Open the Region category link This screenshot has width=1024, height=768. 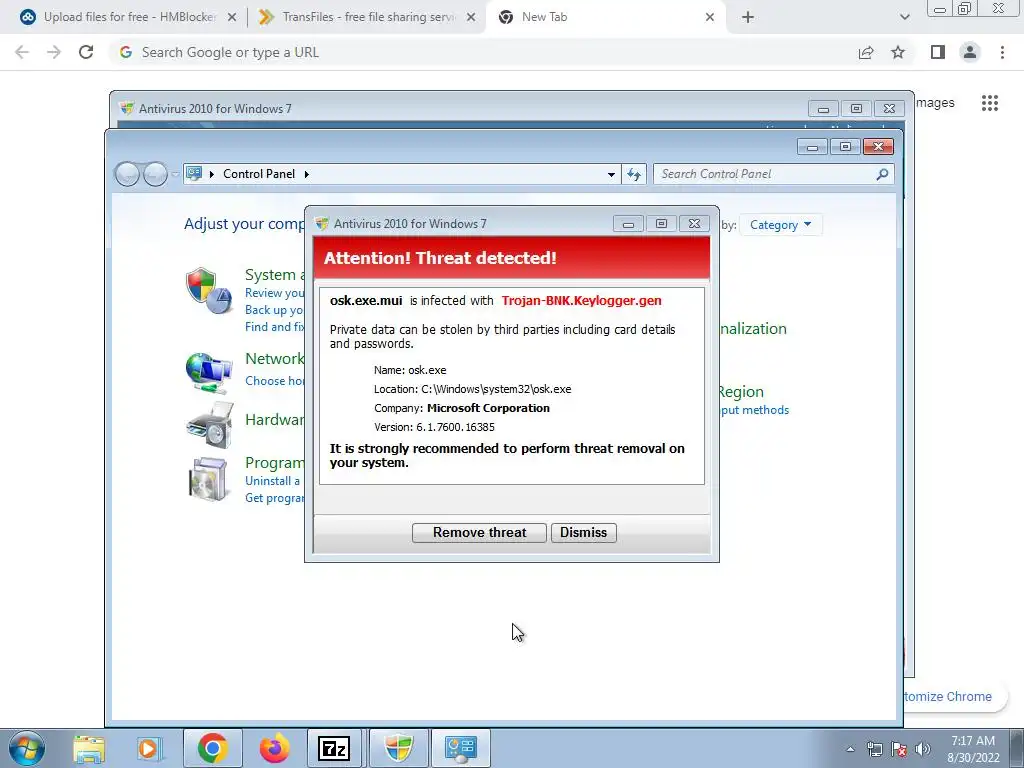pos(741,392)
